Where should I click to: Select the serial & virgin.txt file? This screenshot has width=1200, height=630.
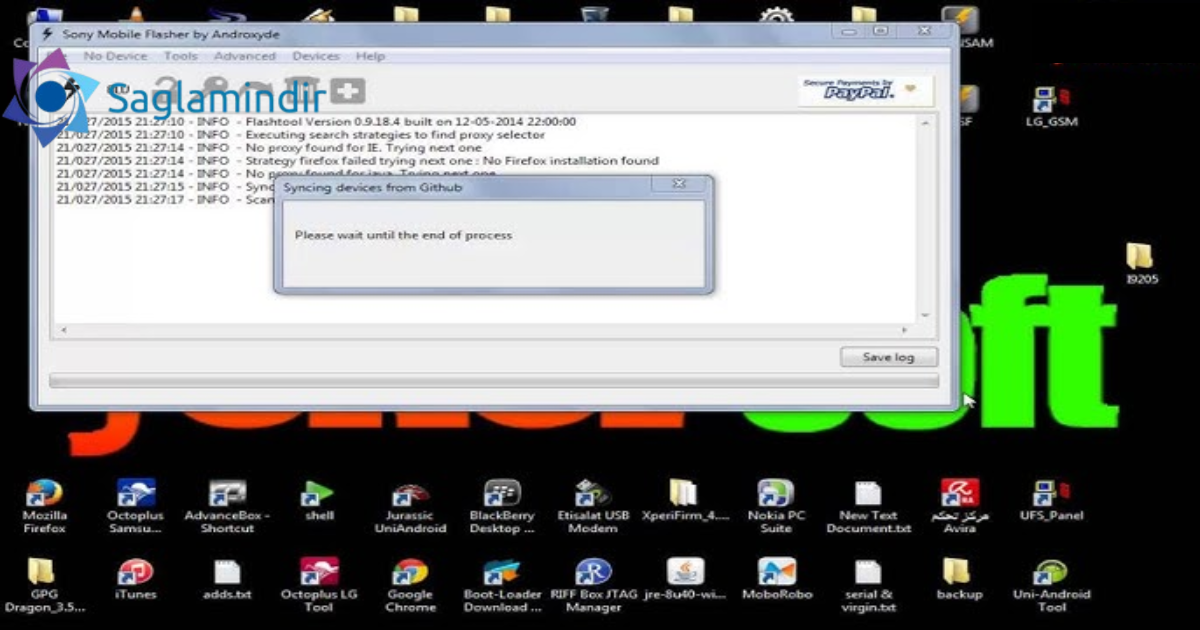[x=868, y=585]
